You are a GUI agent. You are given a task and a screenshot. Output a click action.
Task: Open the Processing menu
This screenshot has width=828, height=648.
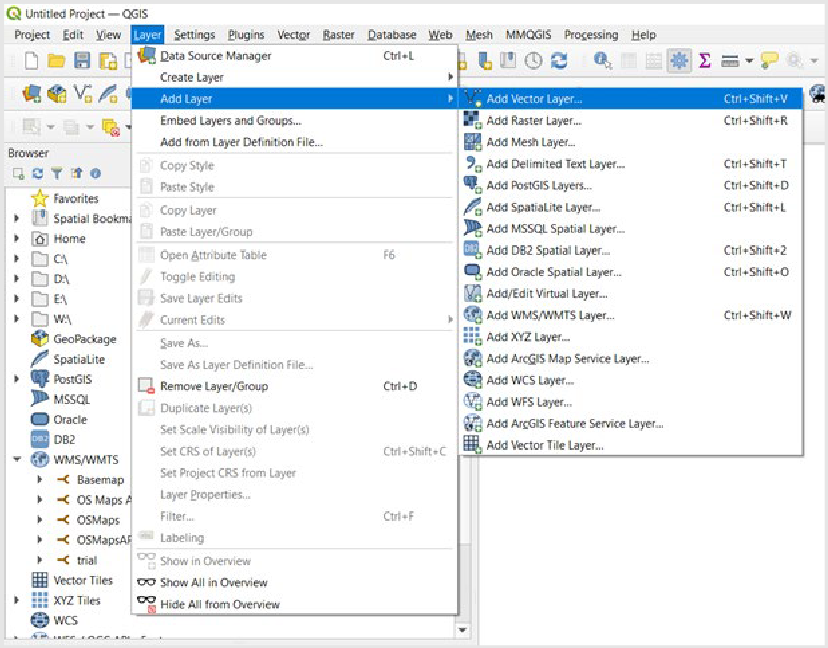[591, 35]
